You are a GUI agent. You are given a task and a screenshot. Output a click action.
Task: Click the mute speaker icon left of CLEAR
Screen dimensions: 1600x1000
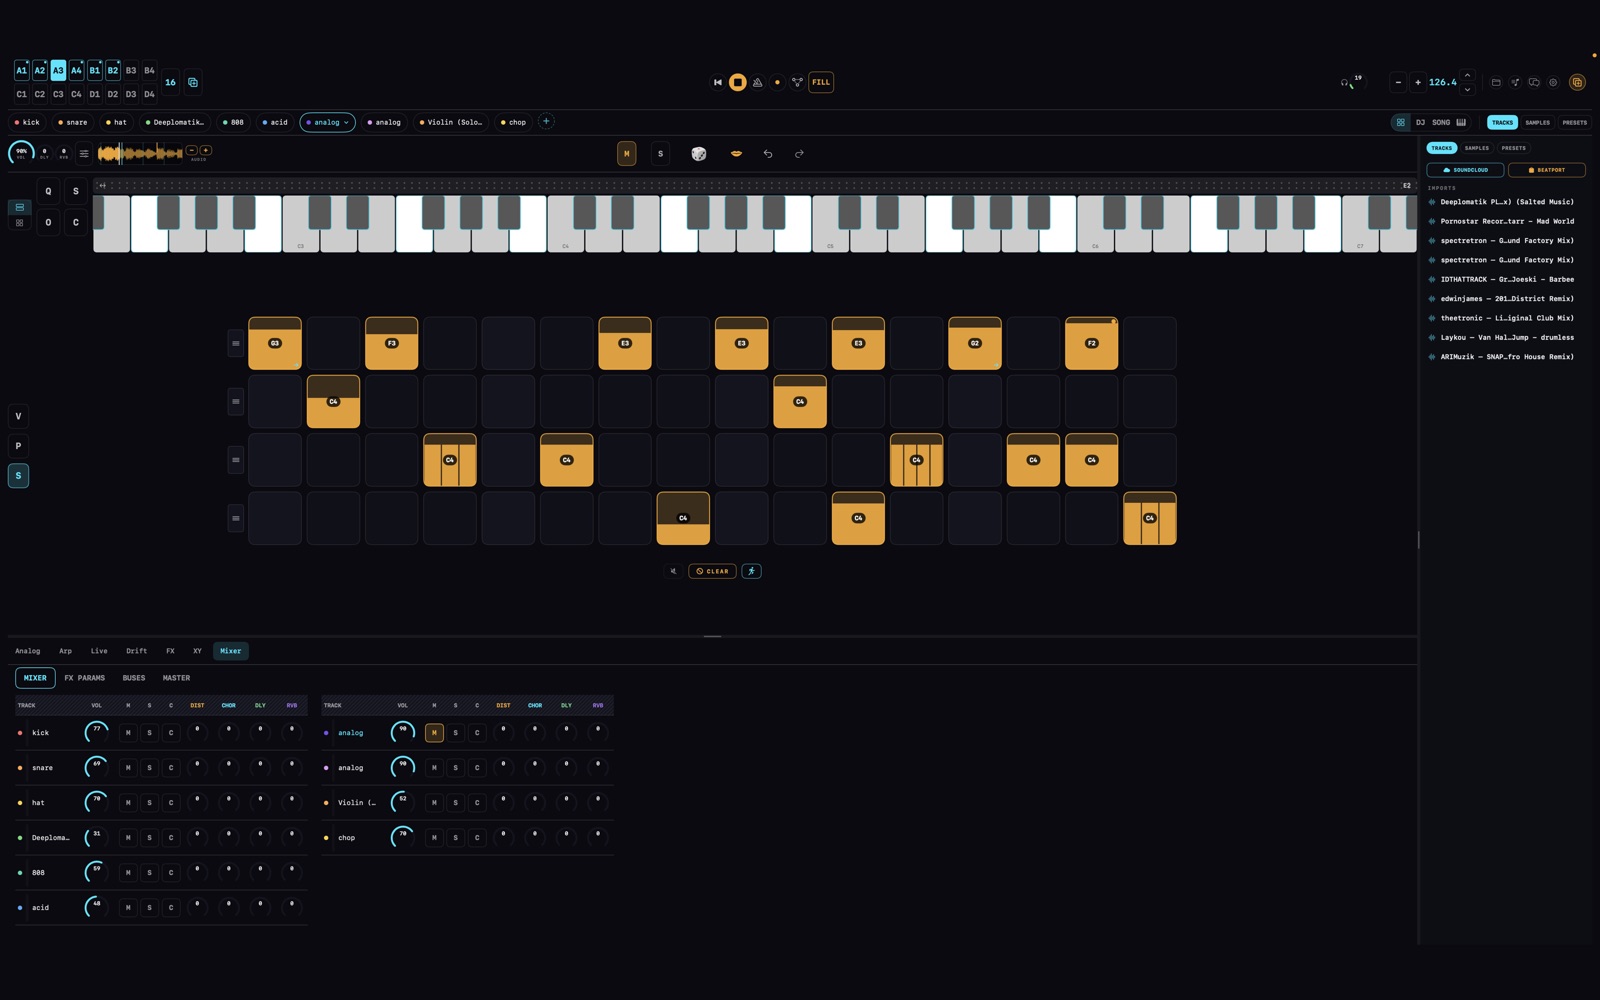[673, 572]
